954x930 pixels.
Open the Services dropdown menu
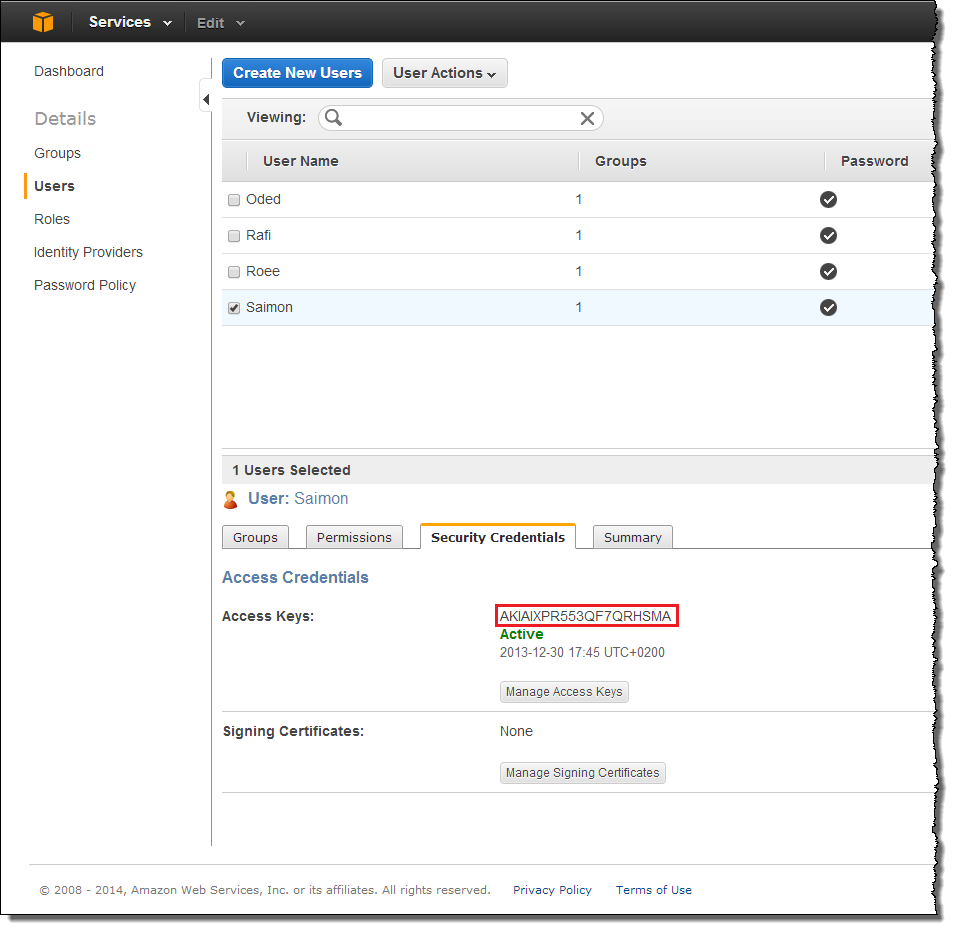130,22
